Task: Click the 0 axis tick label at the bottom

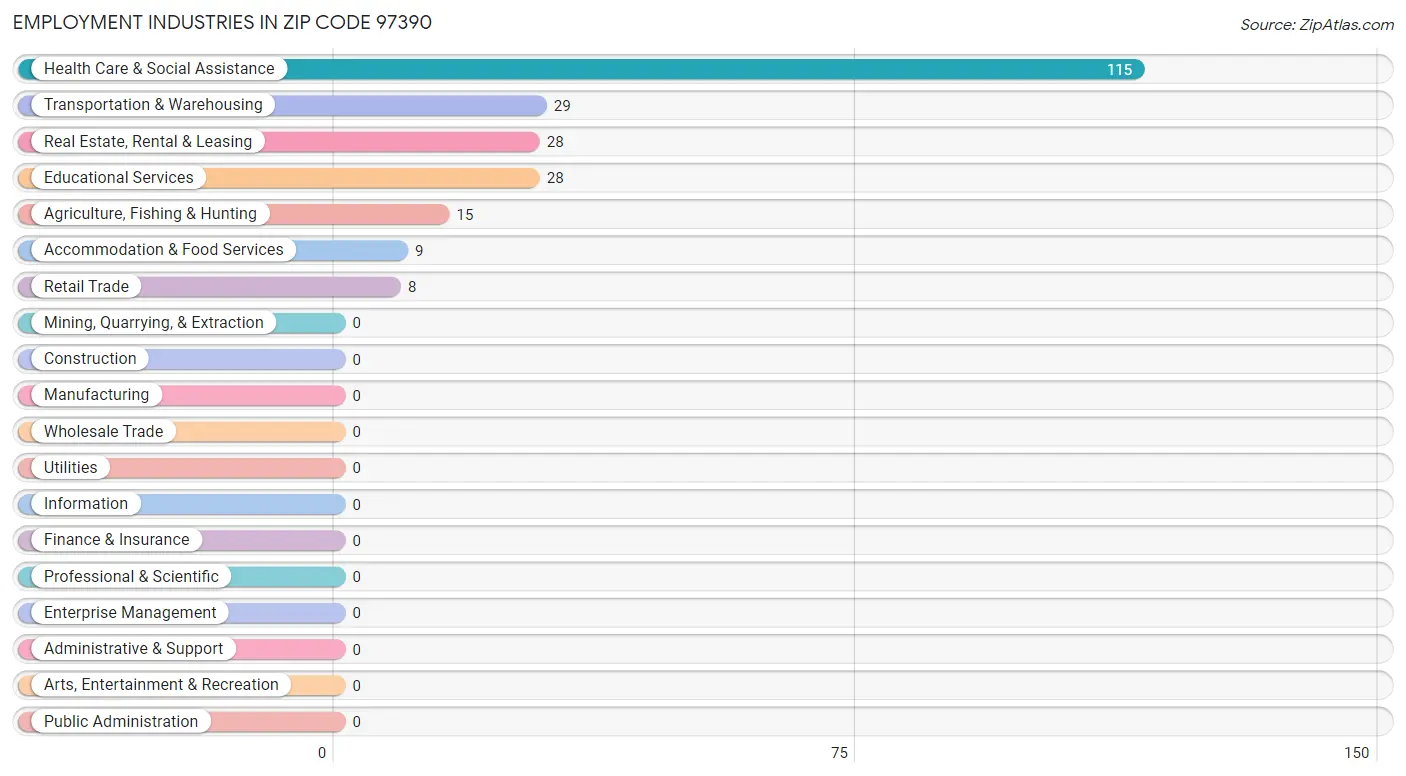Action: click(x=322, y=753)
